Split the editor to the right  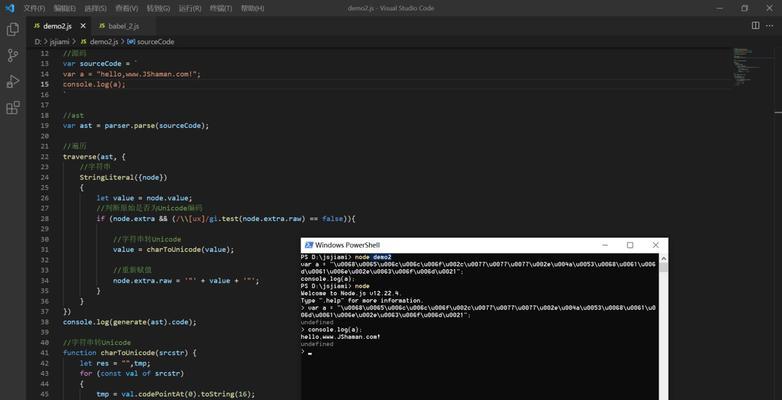[x=756, y=25]
